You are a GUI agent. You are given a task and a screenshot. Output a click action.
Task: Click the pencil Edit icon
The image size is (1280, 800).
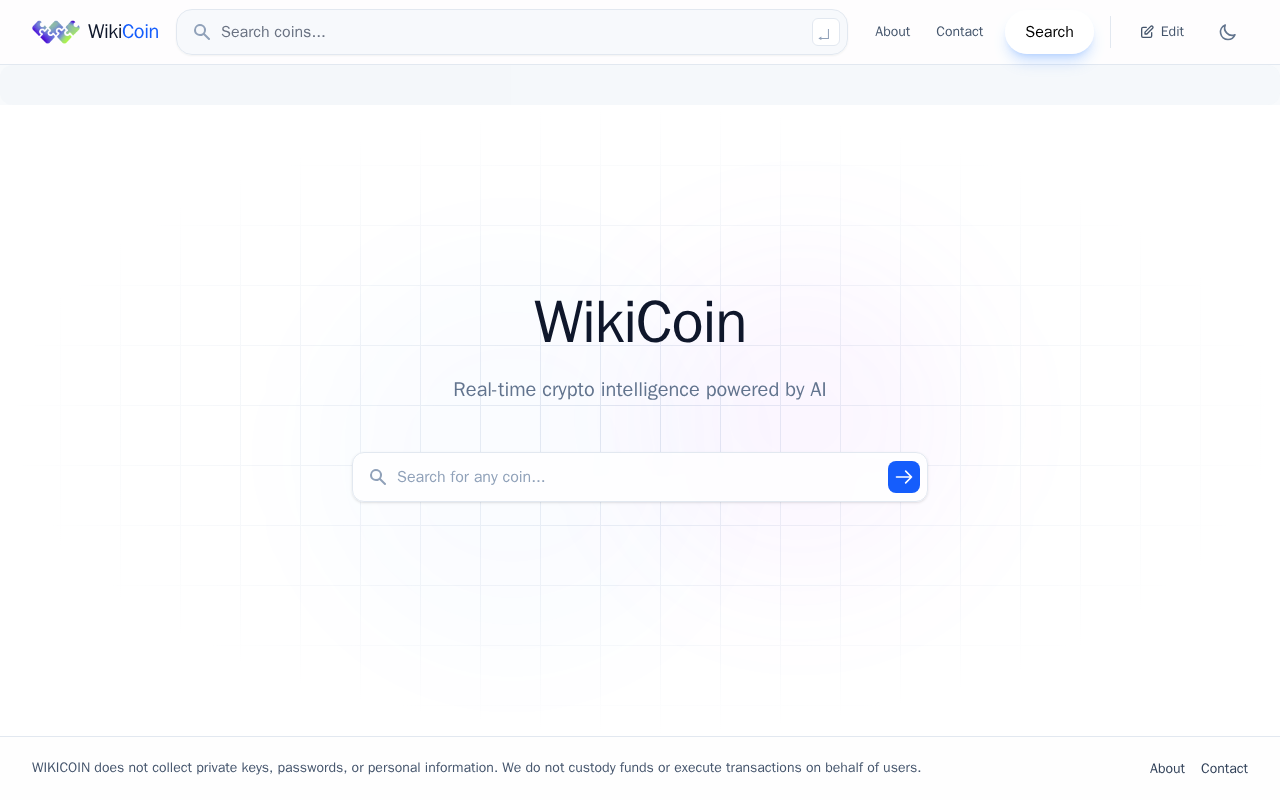[1147, 32]
